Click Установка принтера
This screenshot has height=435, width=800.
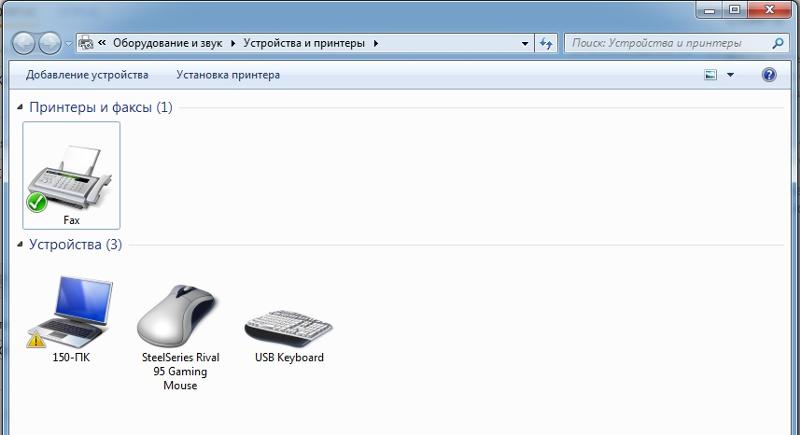(228, 75)
